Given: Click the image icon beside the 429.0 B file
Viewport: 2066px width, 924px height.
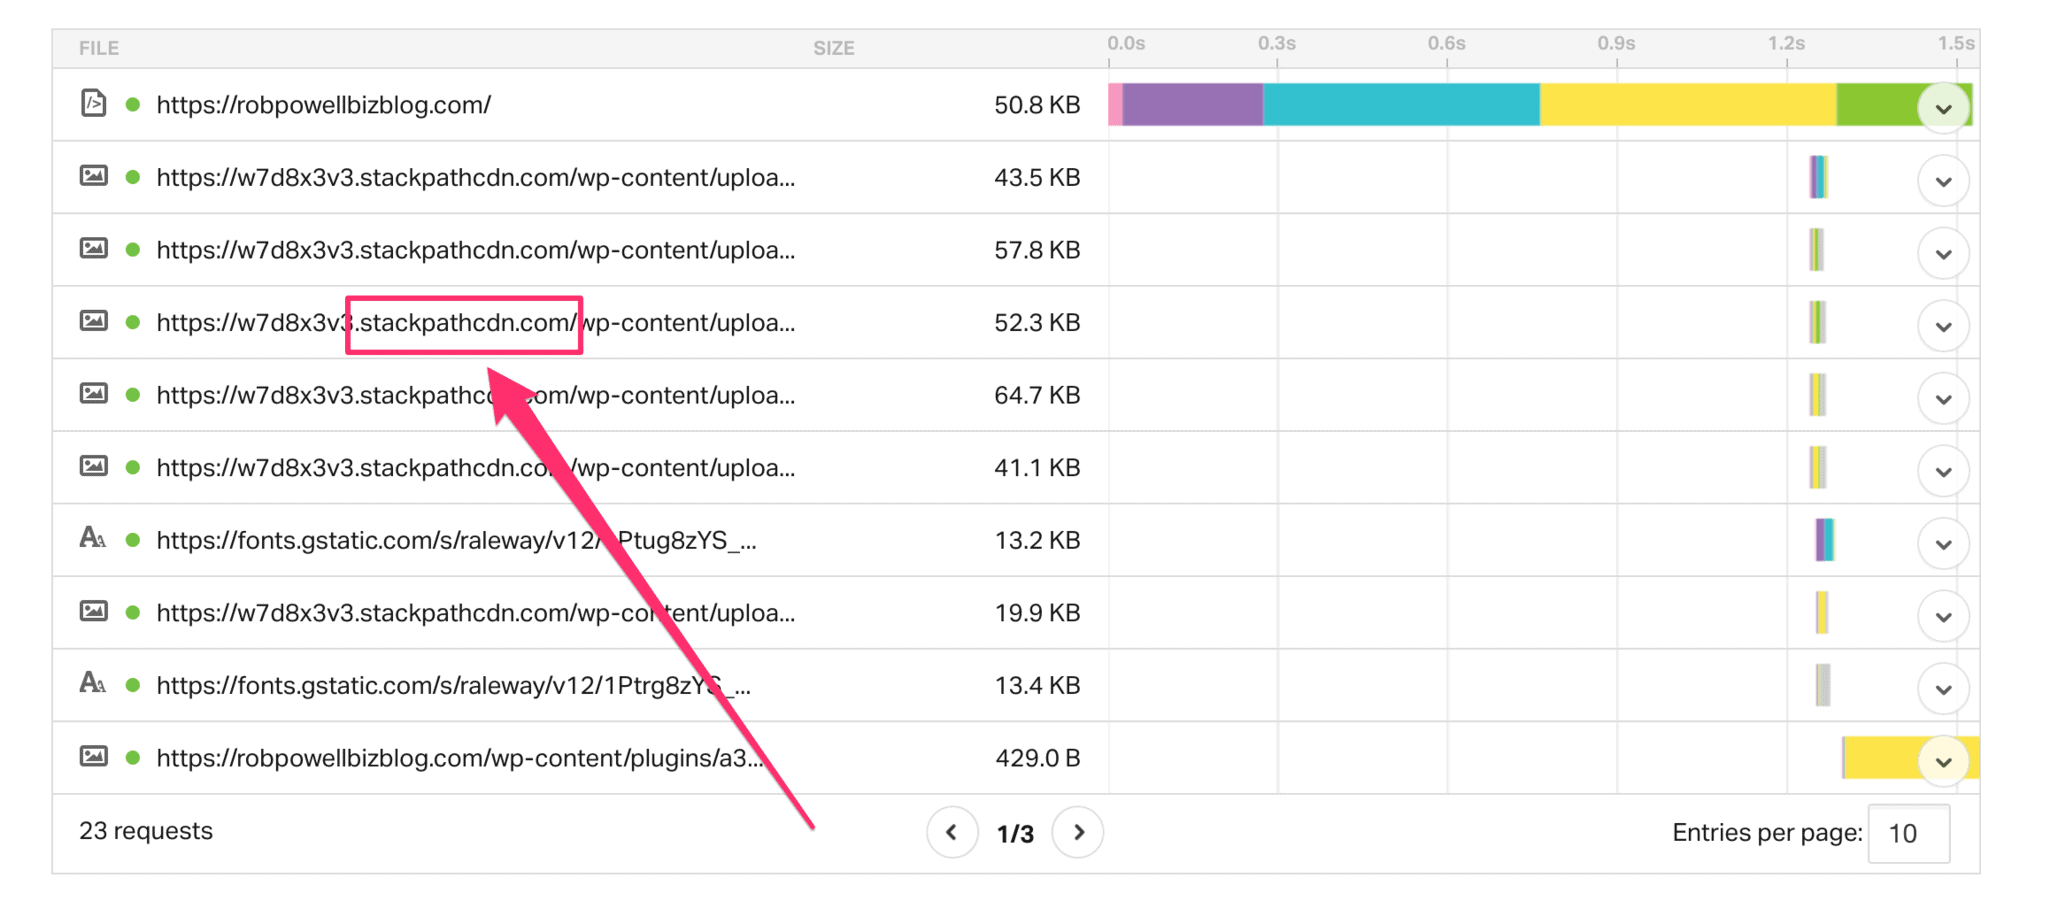Looking at the screenshot, I should point(93,757).
